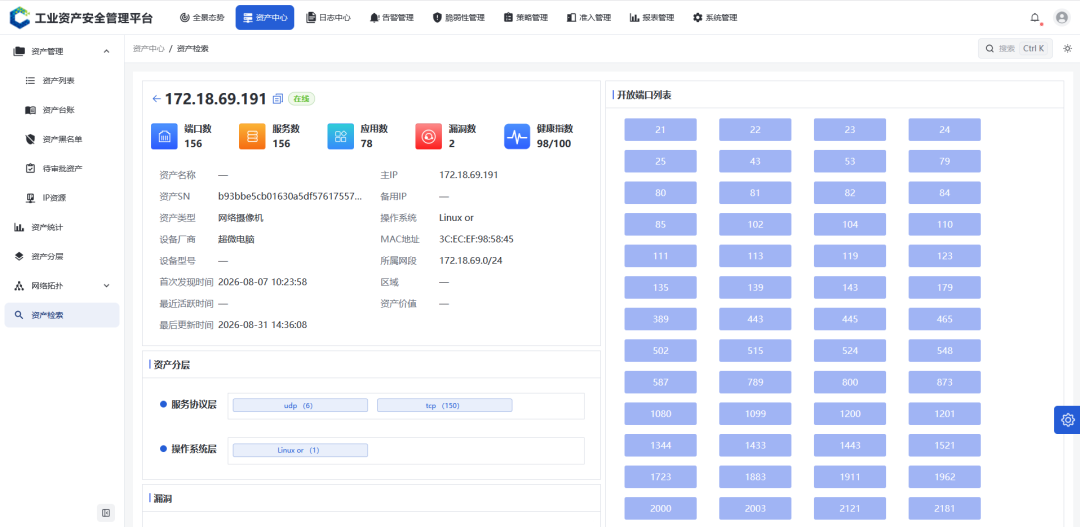Open the user avatar menu
The image size is (1080, 527).
click(1061, 18)
